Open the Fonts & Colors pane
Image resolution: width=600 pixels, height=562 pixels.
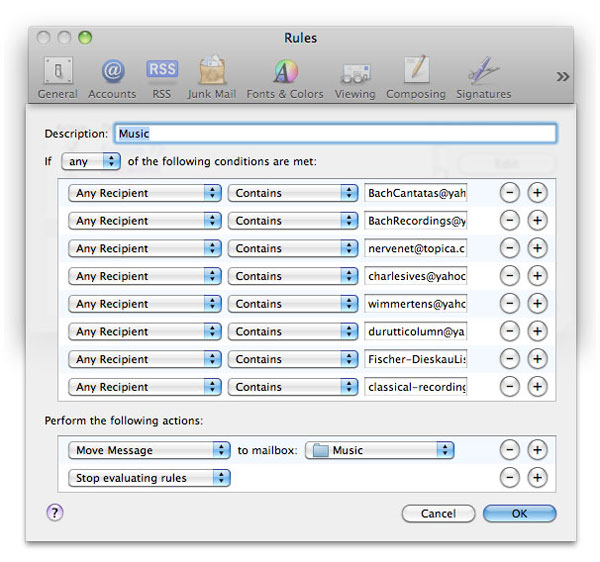(x=285, y=78)
